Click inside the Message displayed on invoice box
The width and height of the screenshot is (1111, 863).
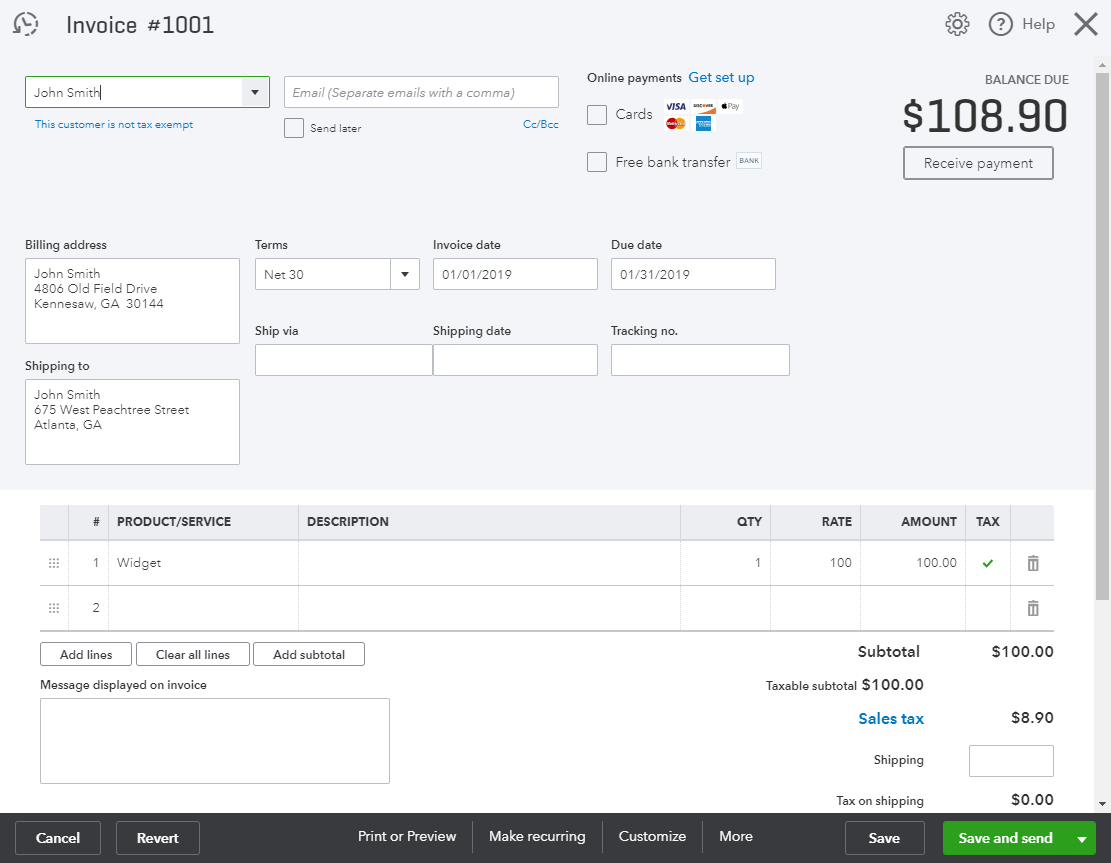[215, 740]
